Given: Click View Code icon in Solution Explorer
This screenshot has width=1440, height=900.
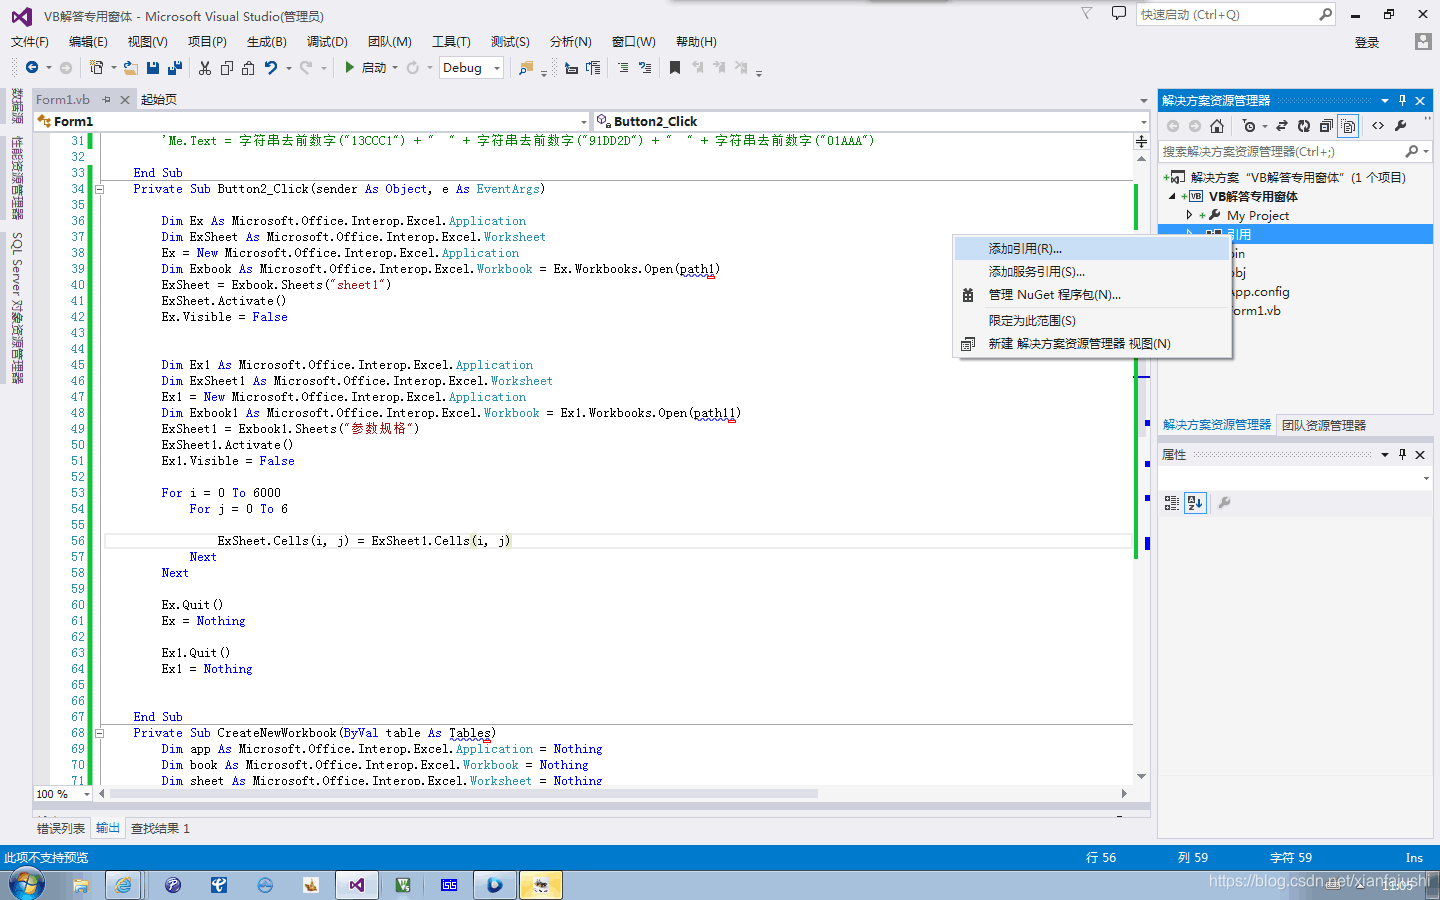Looking at the screenshot, I should coord(1378,126).
